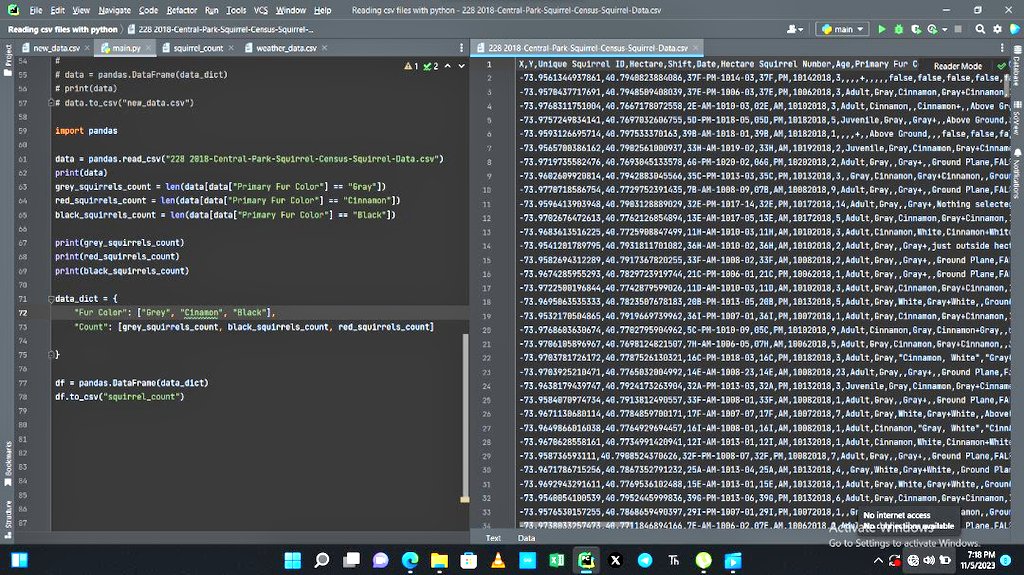Open the VCS menu
The width and height of the screenshot is (1024, 575).
(261, 10)
